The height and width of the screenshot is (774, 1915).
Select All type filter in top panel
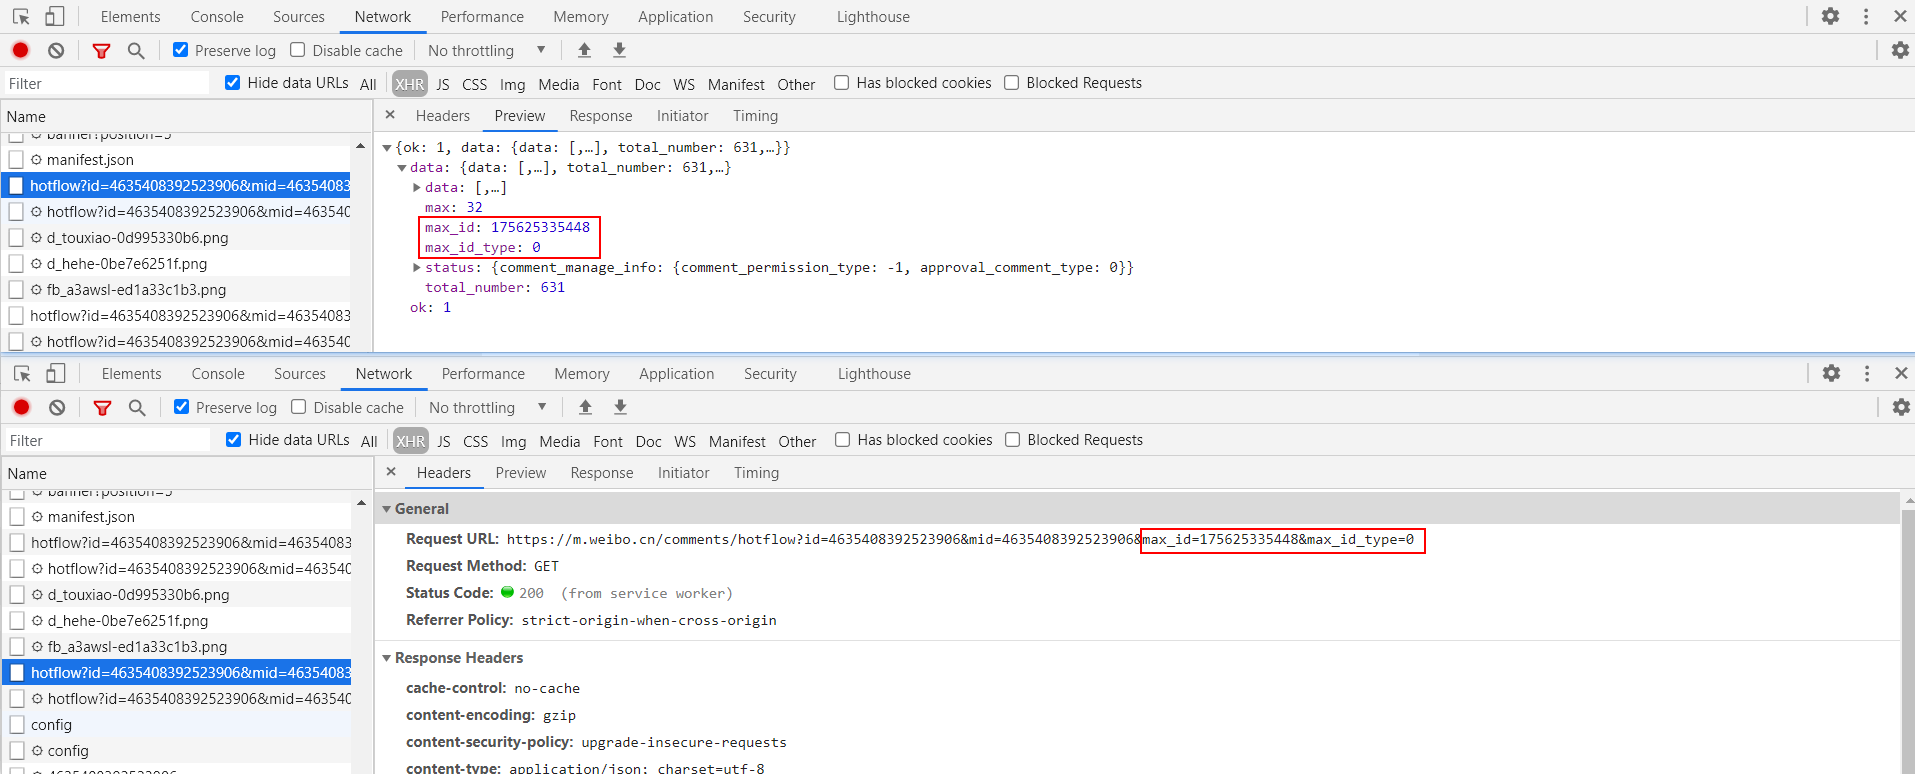coord(368,84)
